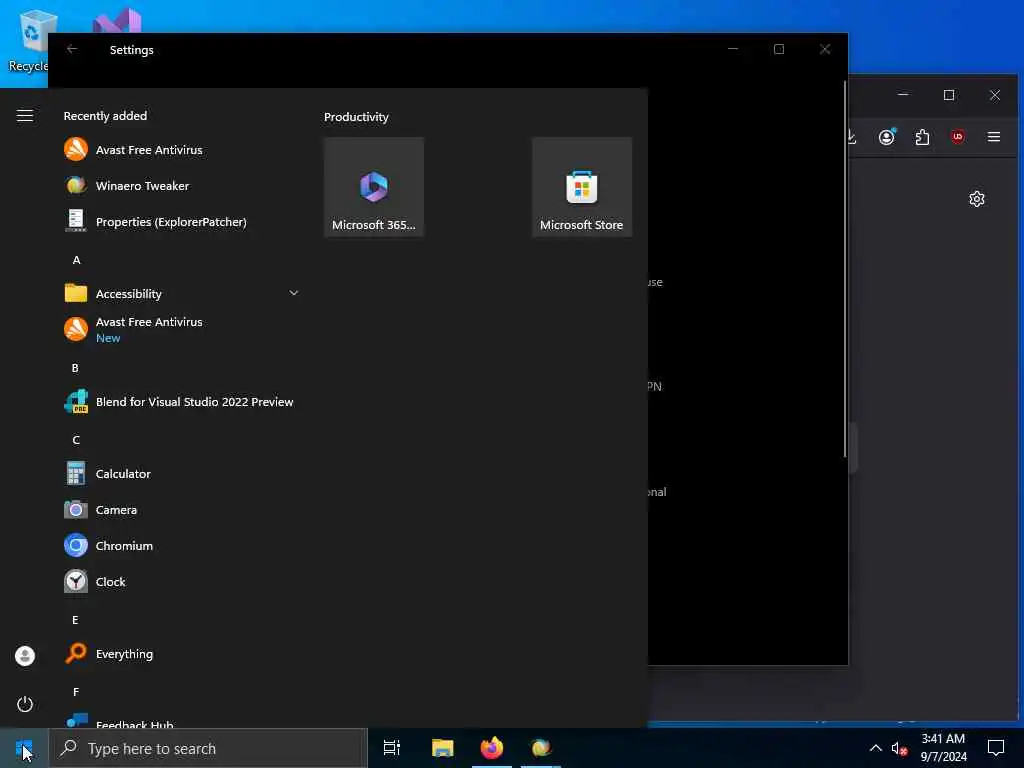1024x768 pixels.
Task: Click the Settings window scrollbar
Action: click(x=844, y=268)
